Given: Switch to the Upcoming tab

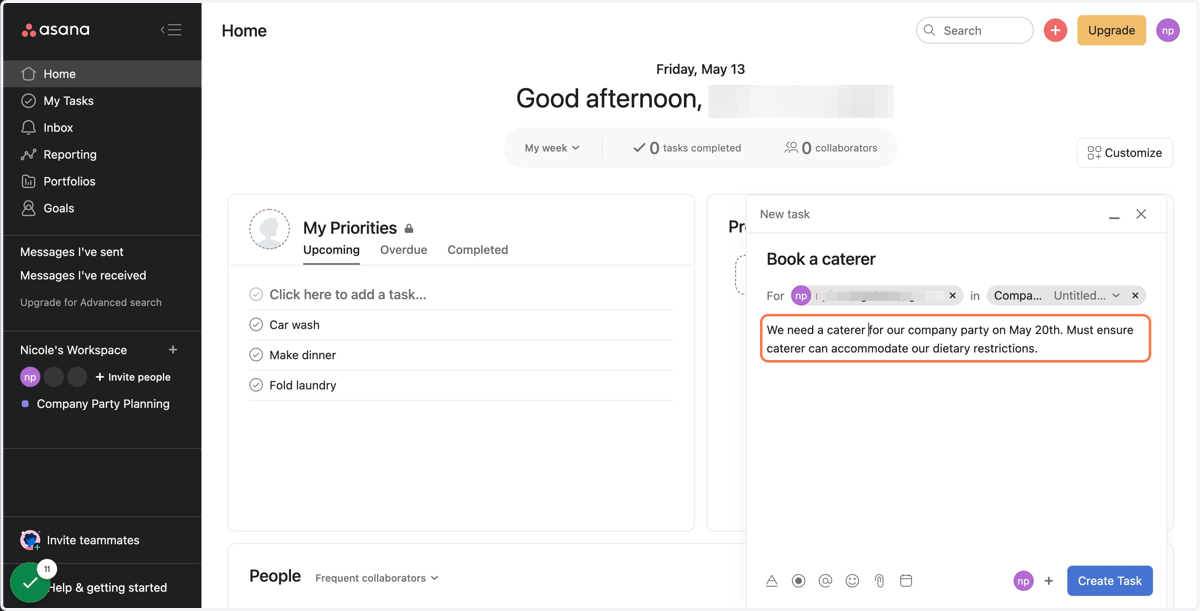Looking at the screenshot, I should point(331,250).
